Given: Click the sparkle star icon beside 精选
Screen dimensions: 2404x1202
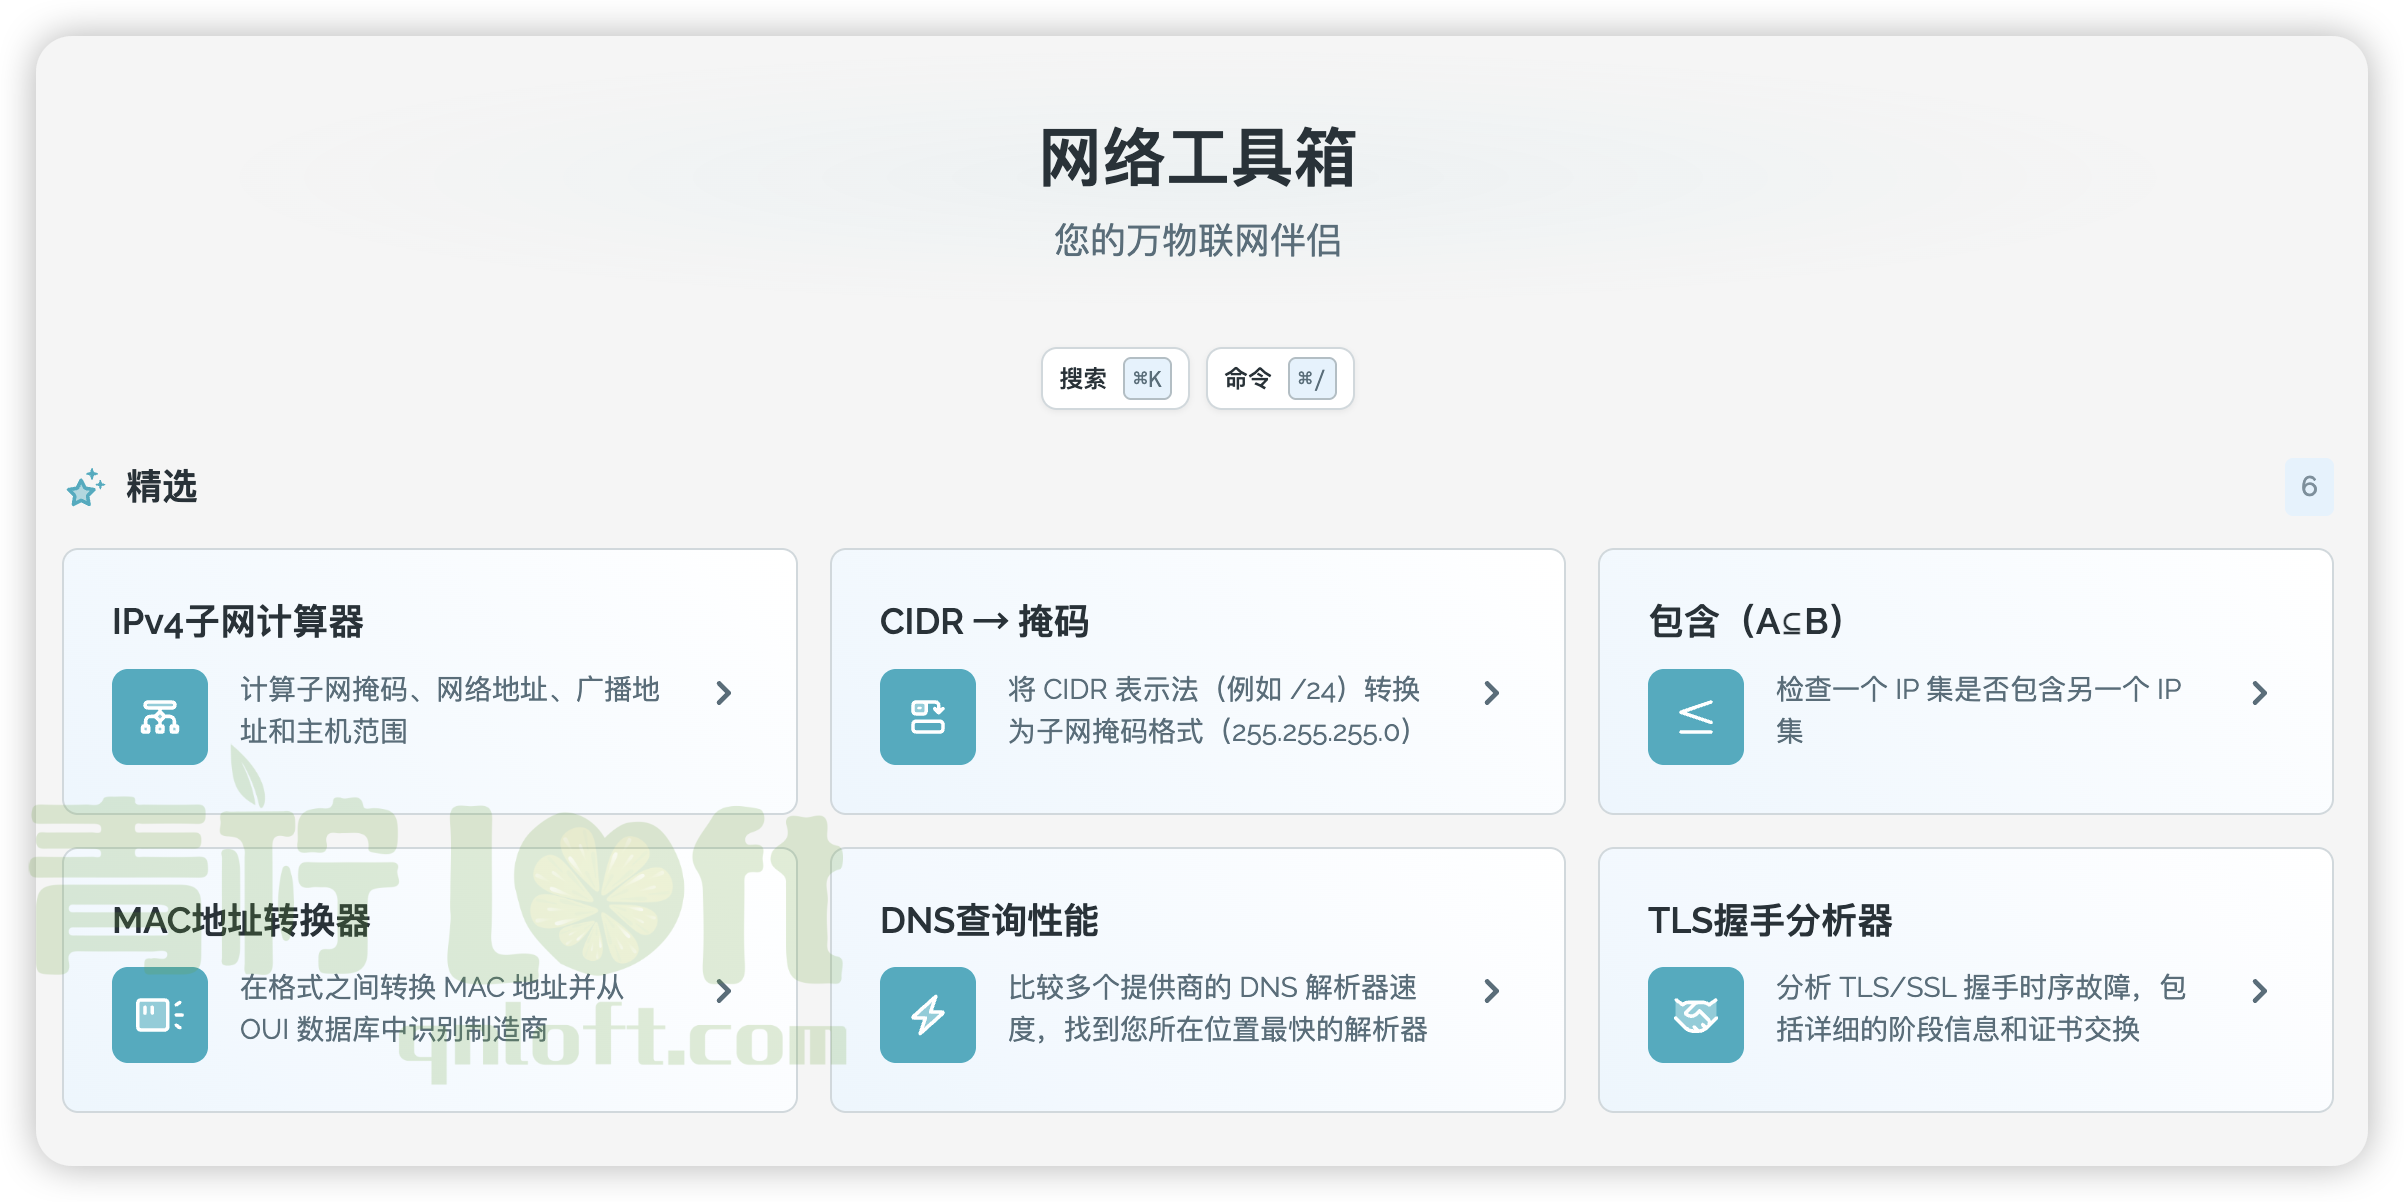Looking at the screenshot, I should (84, 489).
